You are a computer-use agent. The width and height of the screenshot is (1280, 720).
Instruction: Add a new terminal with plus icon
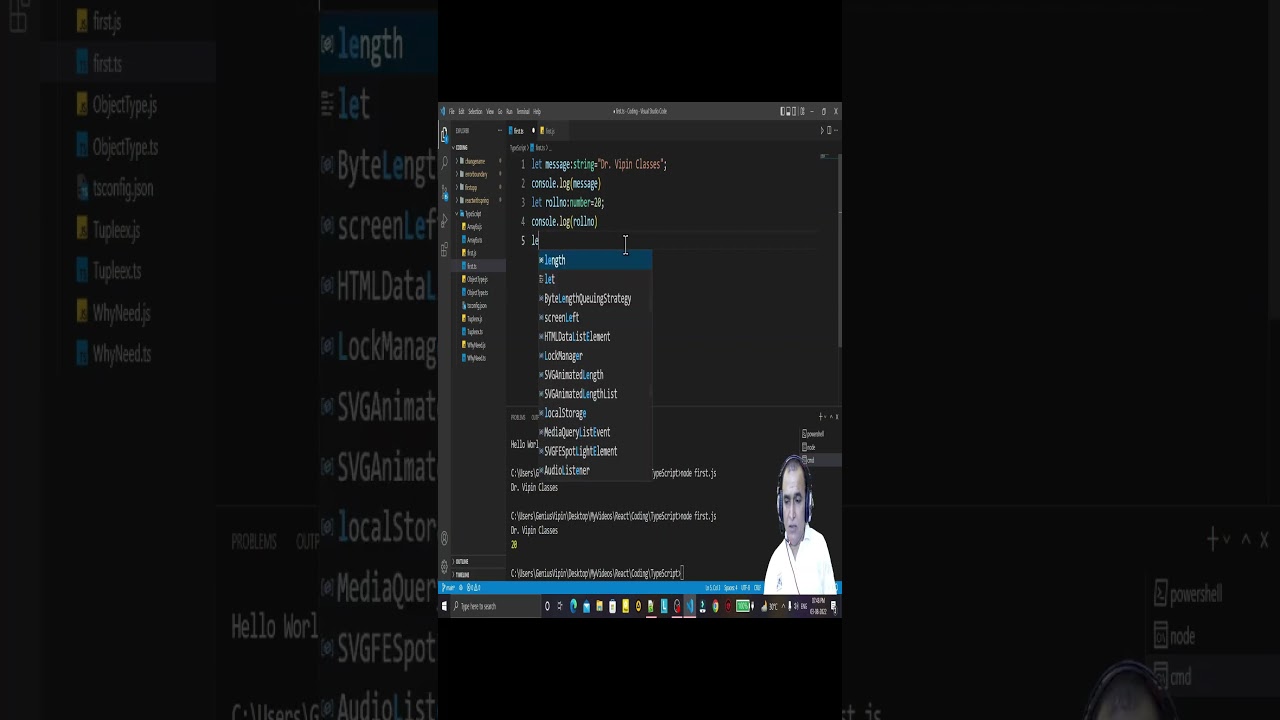(x=820, y=416)
